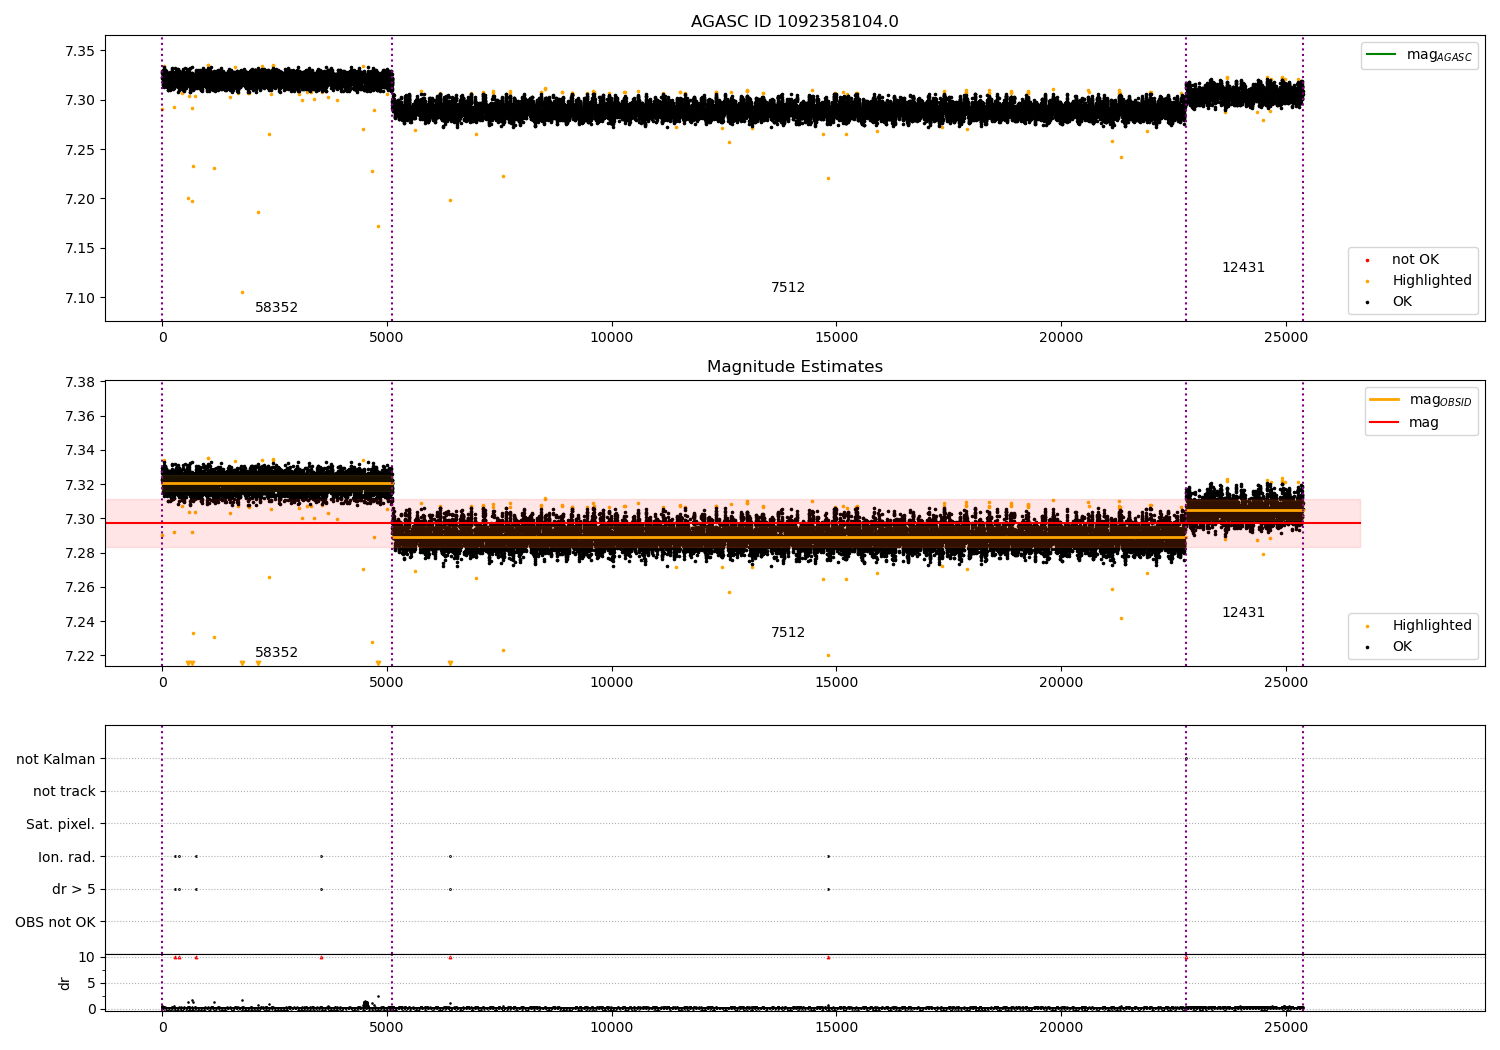Click orange Highlighted marker in AGASC ID legend

coord(1367,281)
